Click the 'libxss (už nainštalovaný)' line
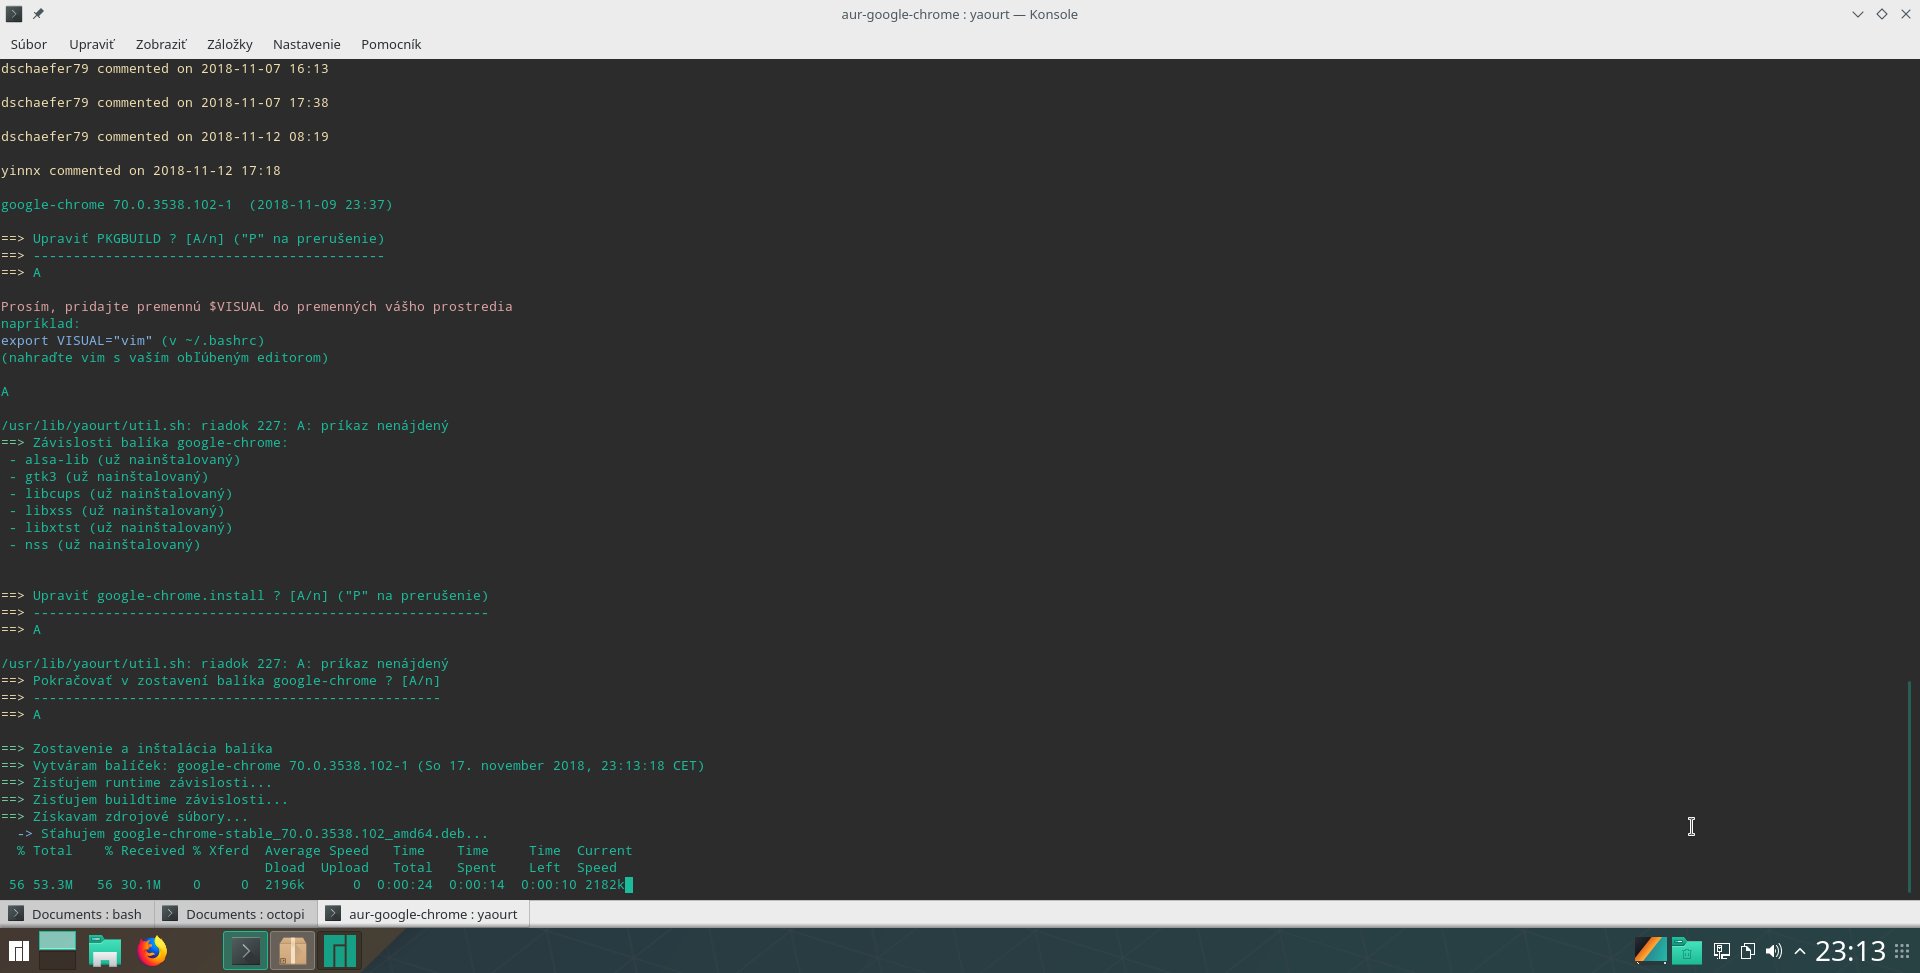1920x973 pixels. click(x=117, y=510)
